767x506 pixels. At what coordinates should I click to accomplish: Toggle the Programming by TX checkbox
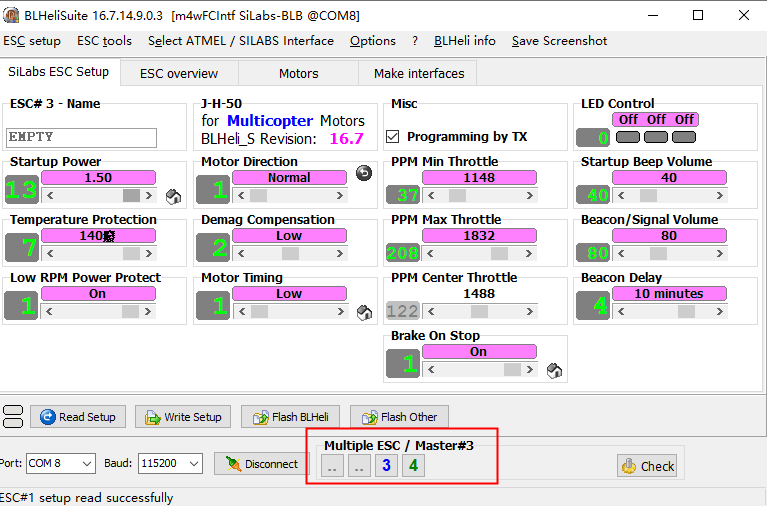tap(392, 137)
